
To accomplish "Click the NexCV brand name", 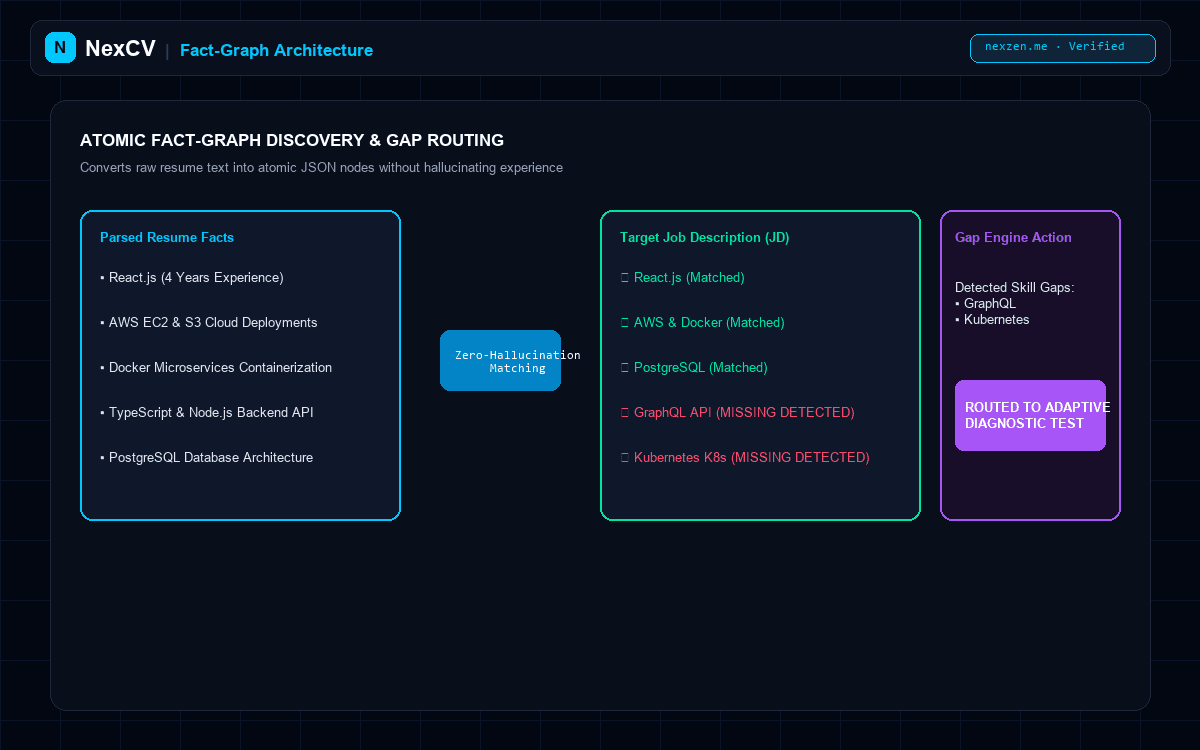I will tap(120, 48).
